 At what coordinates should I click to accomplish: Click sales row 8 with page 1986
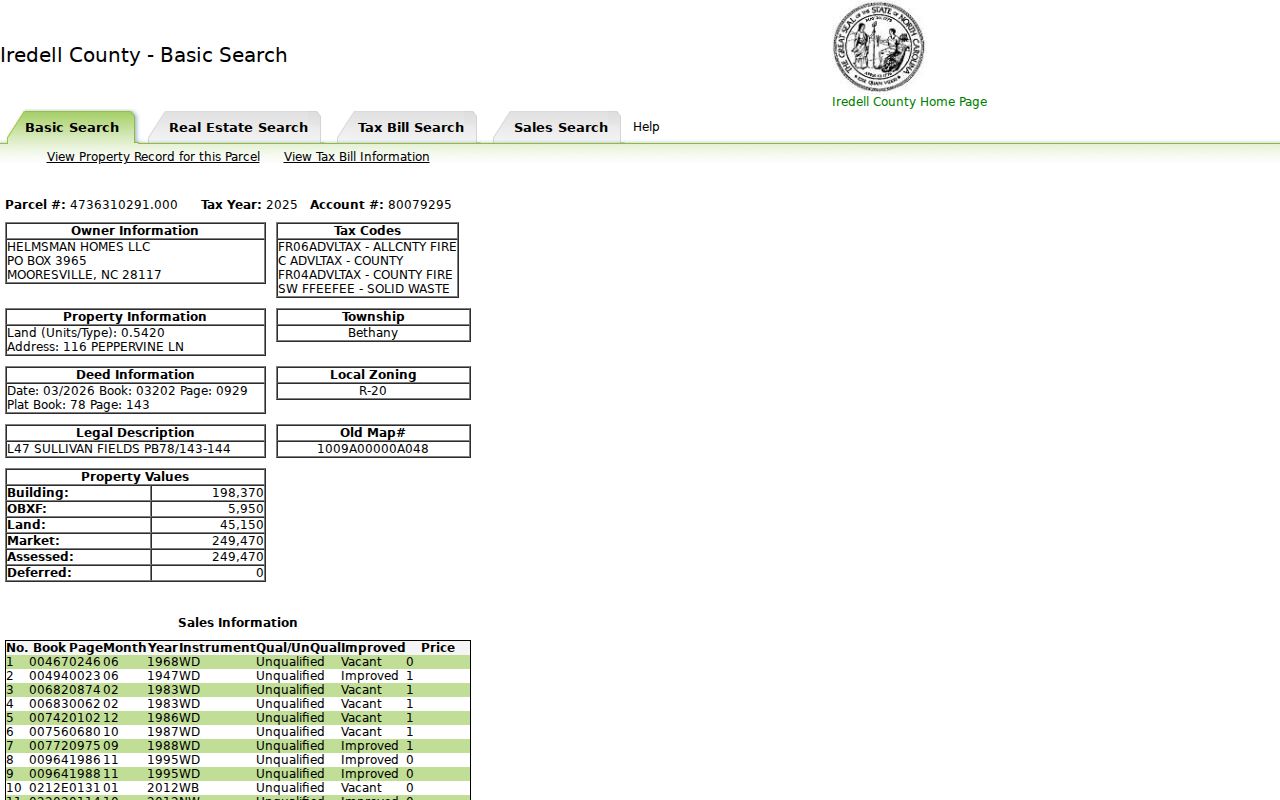point(238,760)
